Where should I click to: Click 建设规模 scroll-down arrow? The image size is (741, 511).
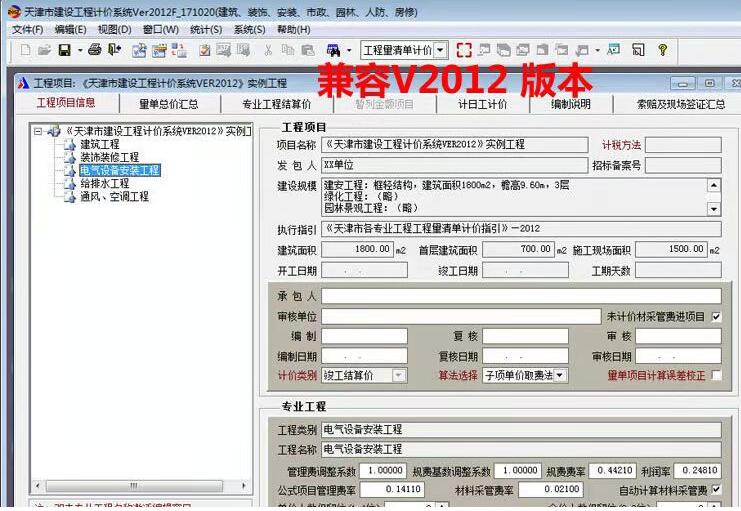pos(714,208)
